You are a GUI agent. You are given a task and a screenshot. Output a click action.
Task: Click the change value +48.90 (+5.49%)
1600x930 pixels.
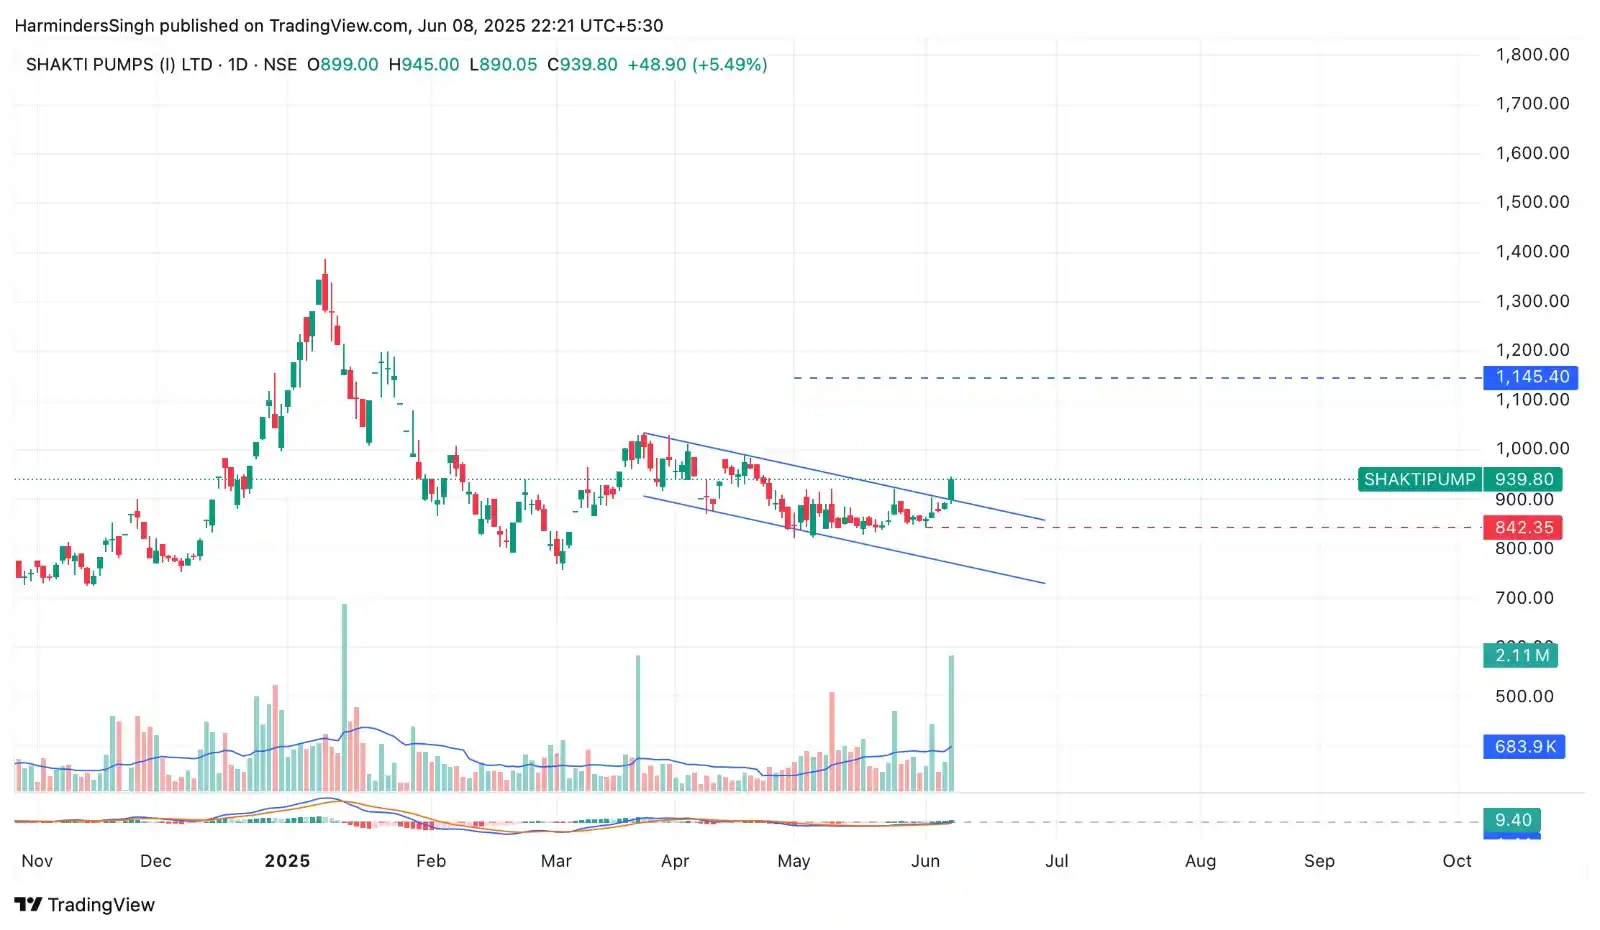(697, 64)
